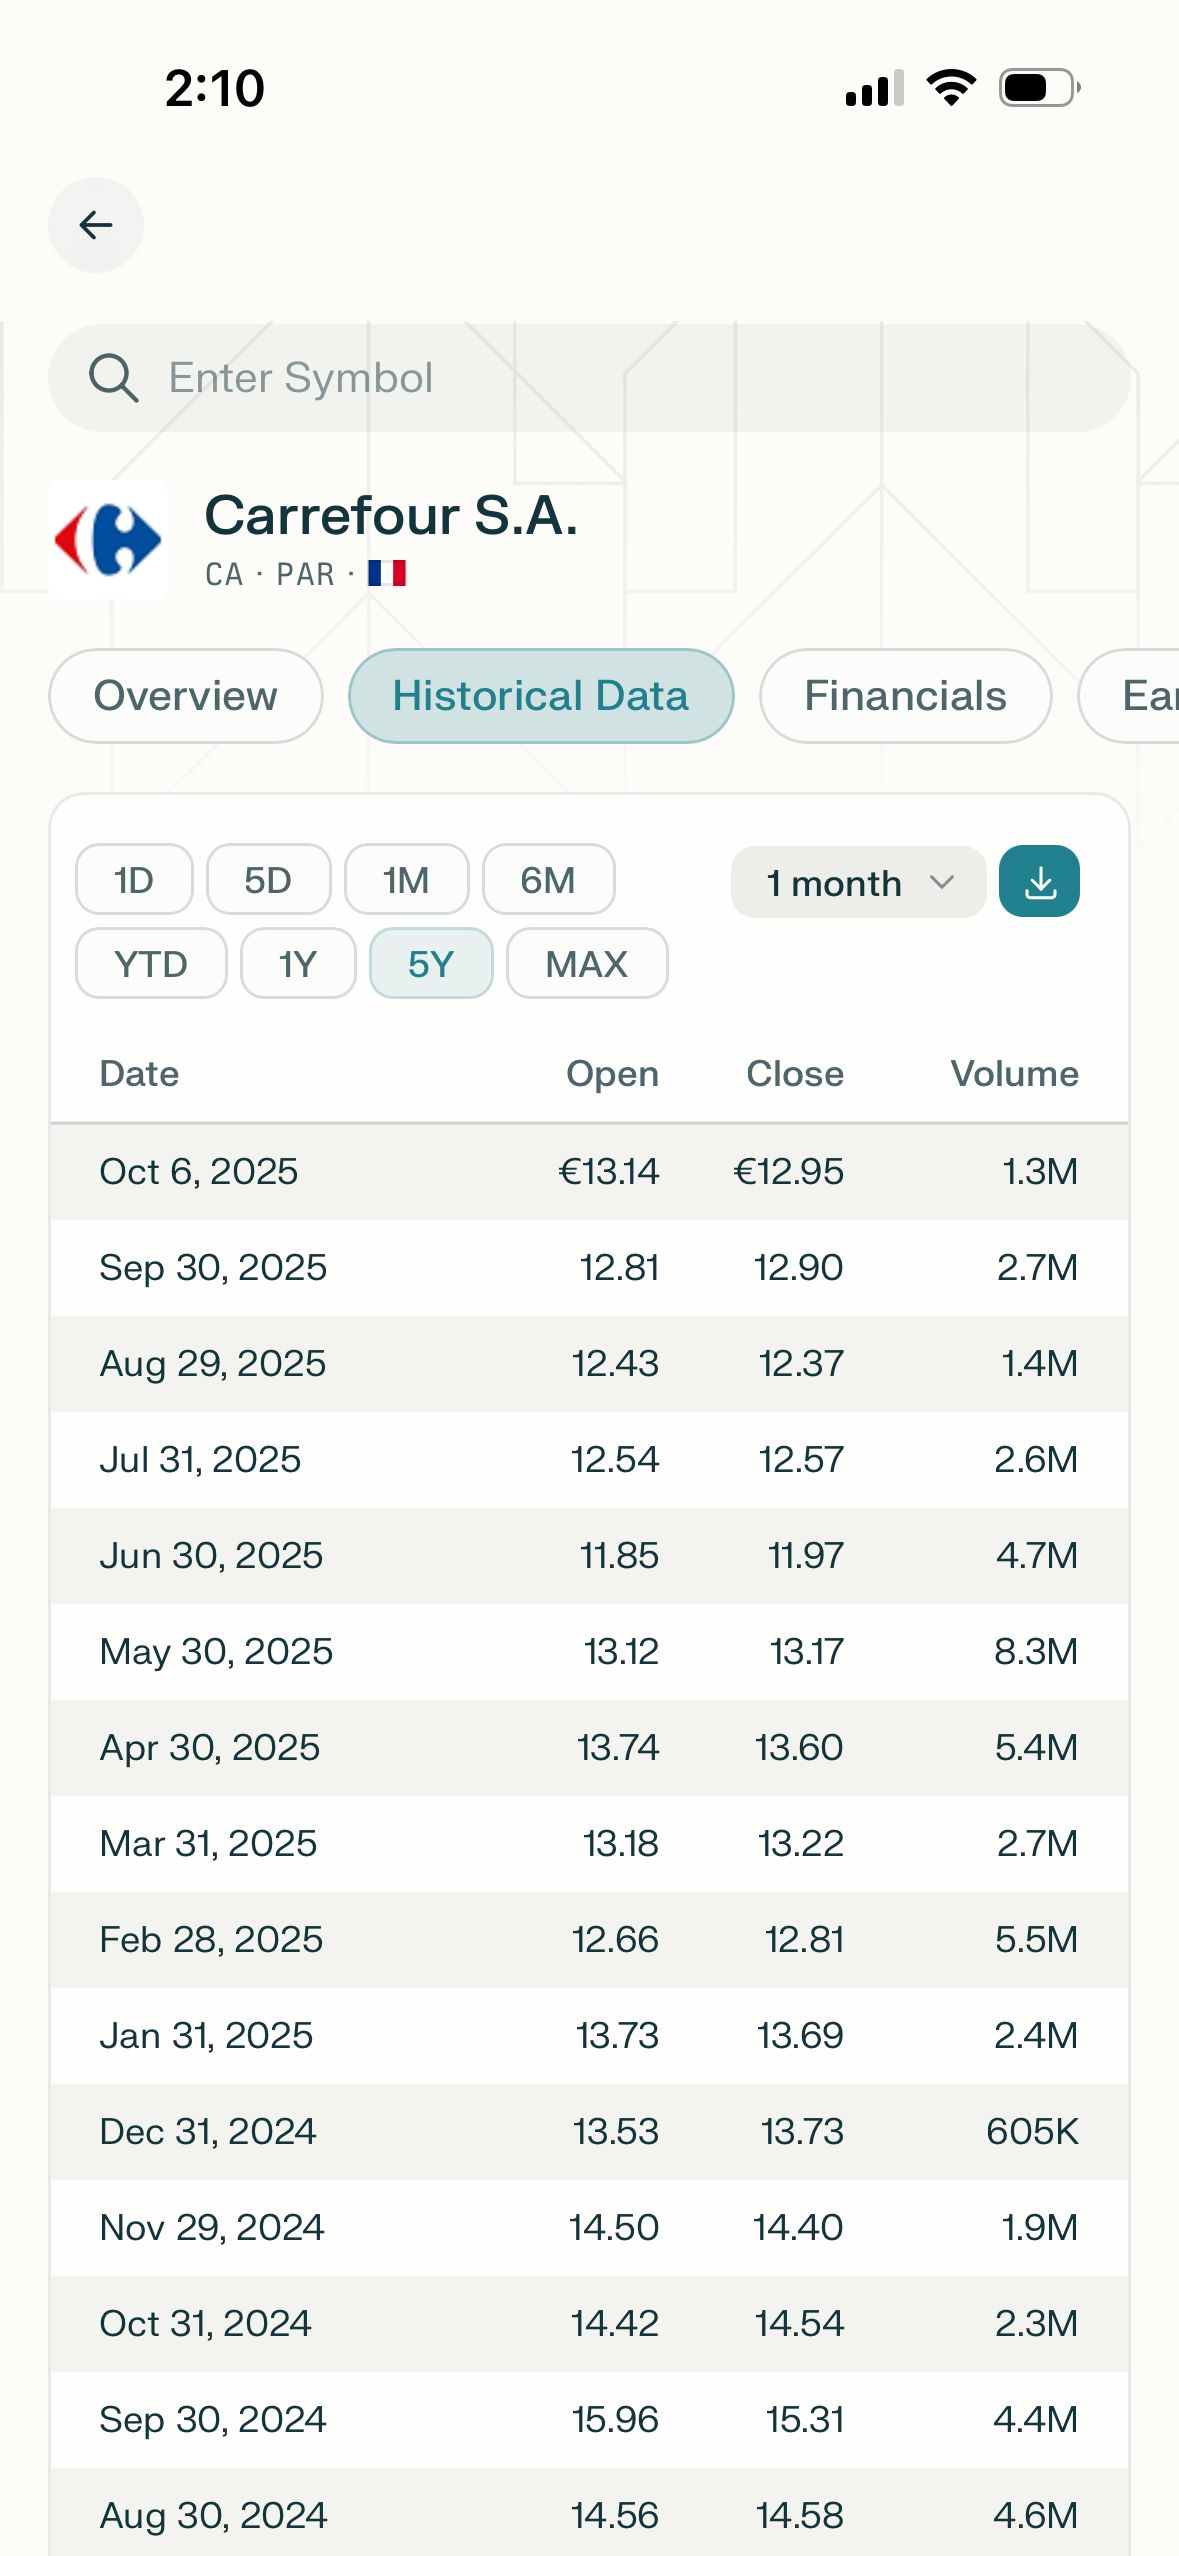Choose the 5D time range
This screenshot has height=2556, width=1179.
coord(268,880)
